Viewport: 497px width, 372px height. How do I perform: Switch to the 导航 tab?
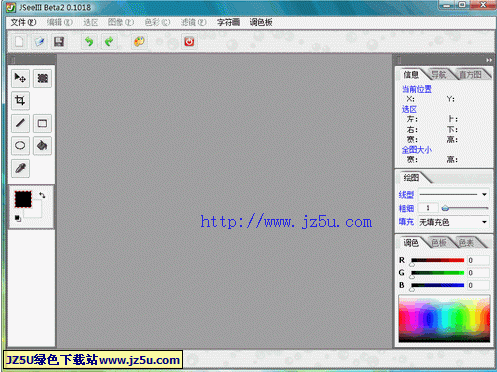pos(439,75)
